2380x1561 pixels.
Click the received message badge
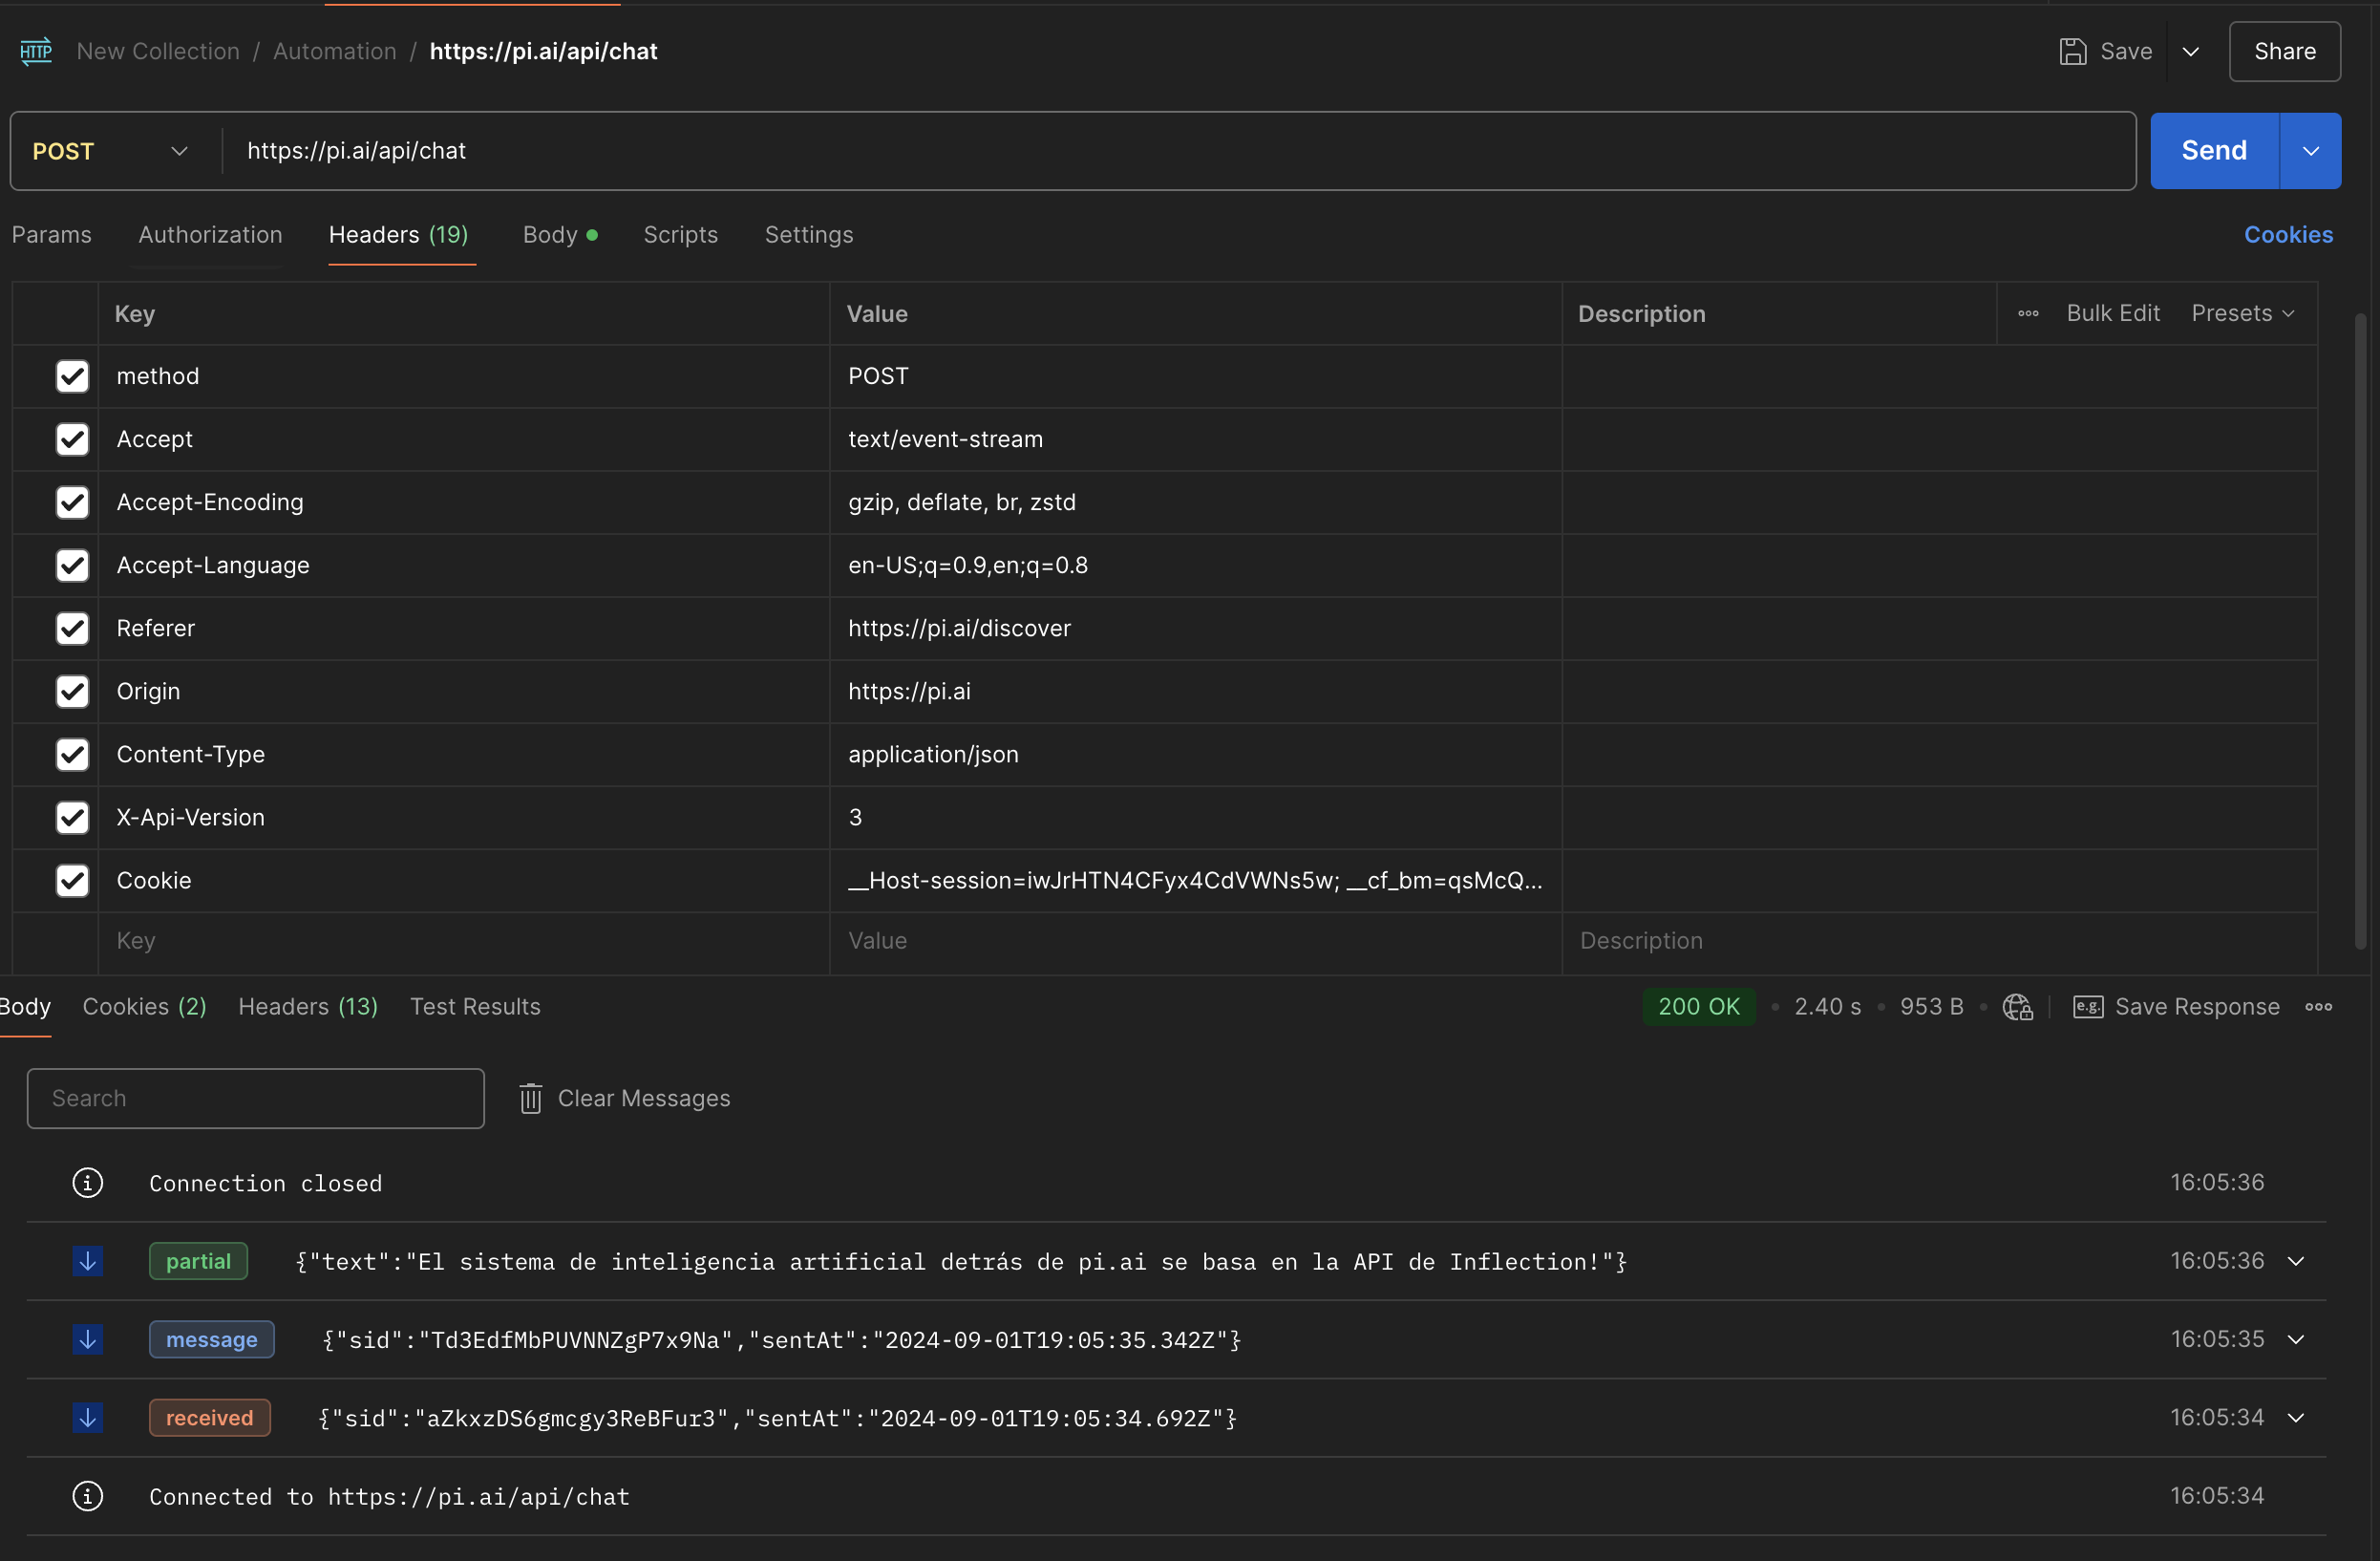click(209, 1417)
